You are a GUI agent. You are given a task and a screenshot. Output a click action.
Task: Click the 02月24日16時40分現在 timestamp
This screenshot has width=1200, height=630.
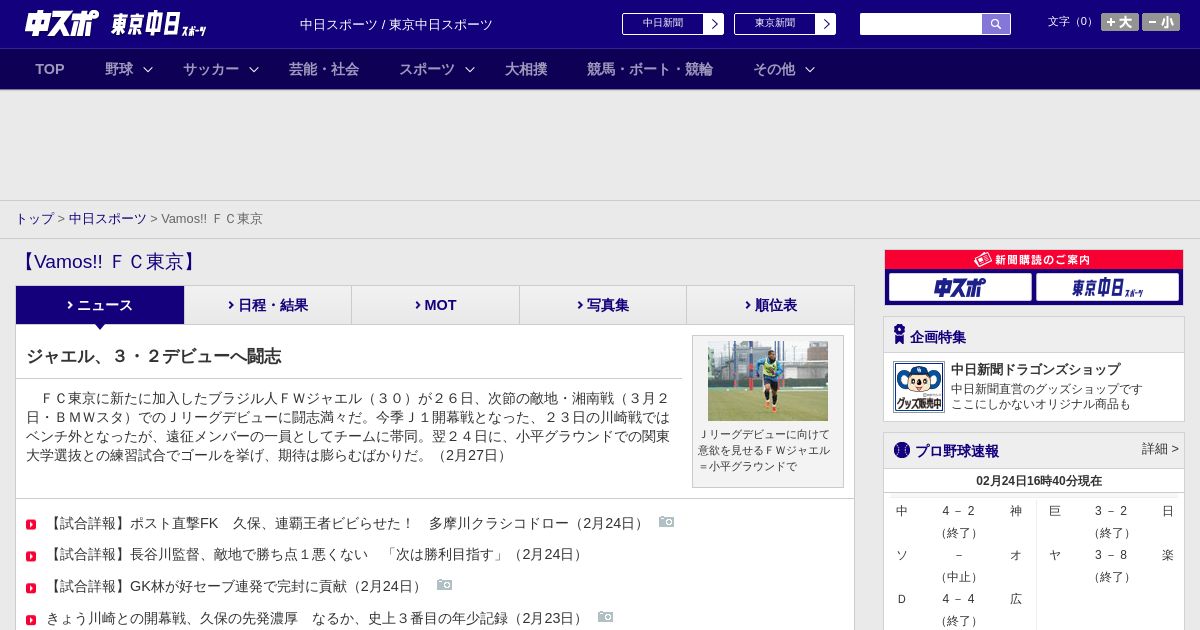click(1039, 481)
